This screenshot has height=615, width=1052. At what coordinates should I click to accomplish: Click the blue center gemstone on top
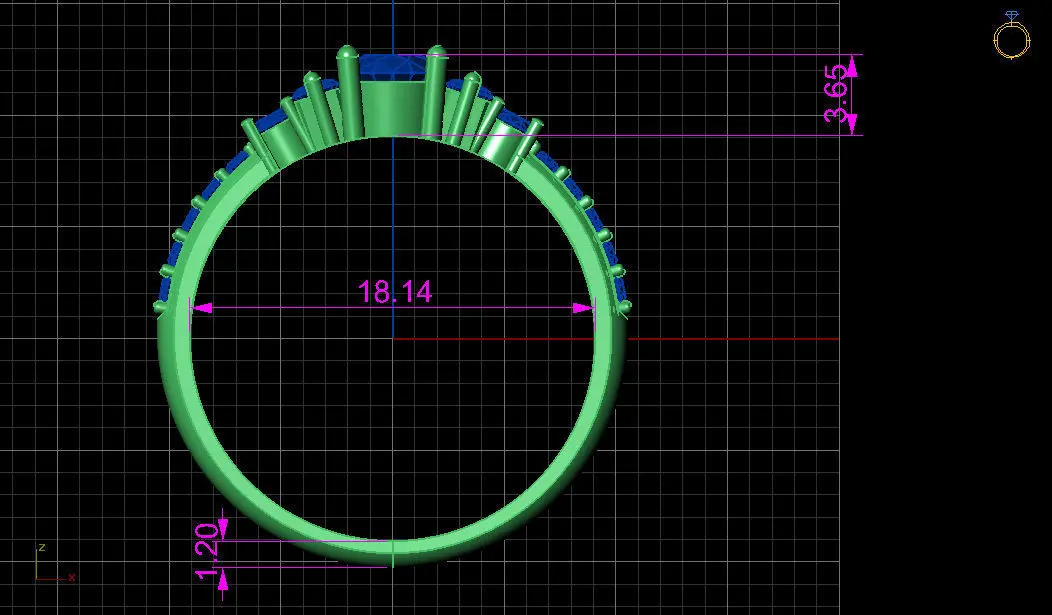click(393, 67)
